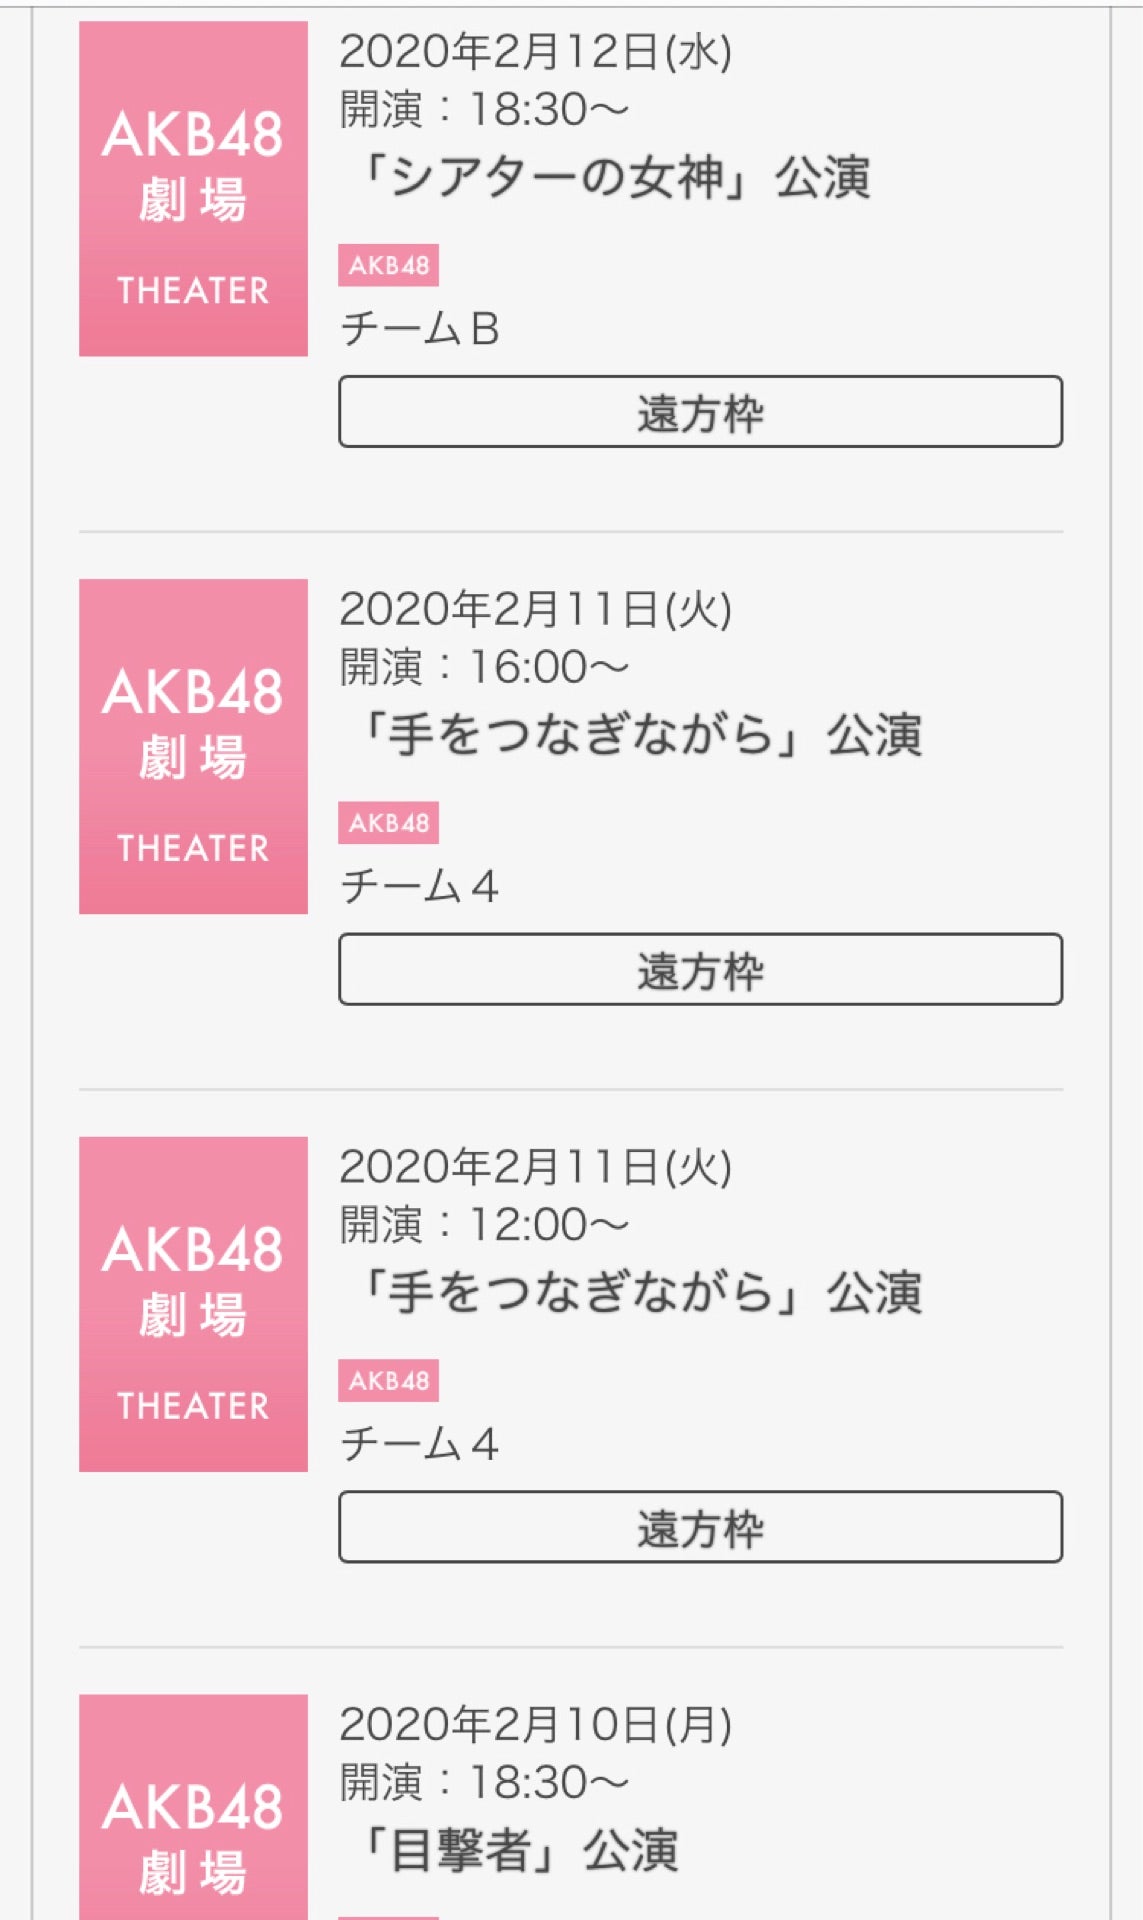Click 「手をつなぎながら」公演 title for the 12:00 show
This screenshot has width=1143, height=1920.
coord(638,1292)
